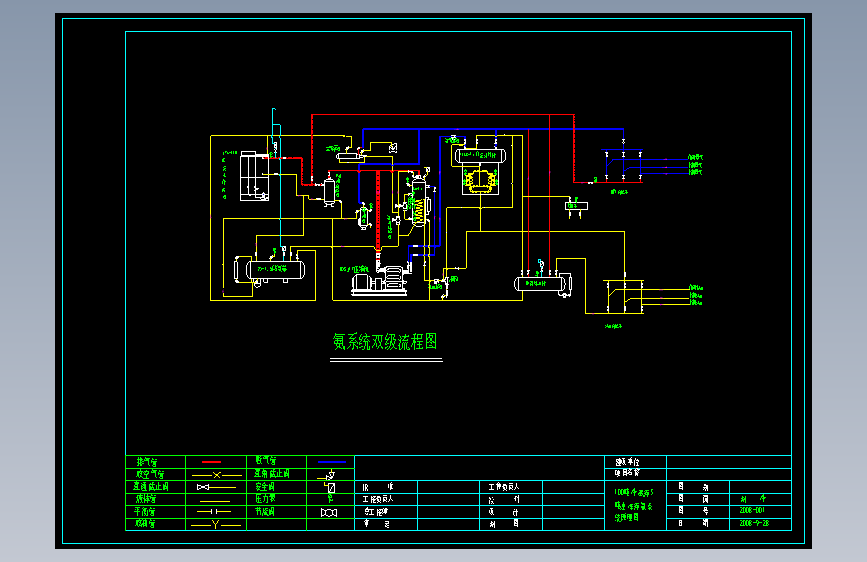Viewport: 867px width, 562px height.
Task: Click the 压力表 label in legend table
Action: click(265, 499)
